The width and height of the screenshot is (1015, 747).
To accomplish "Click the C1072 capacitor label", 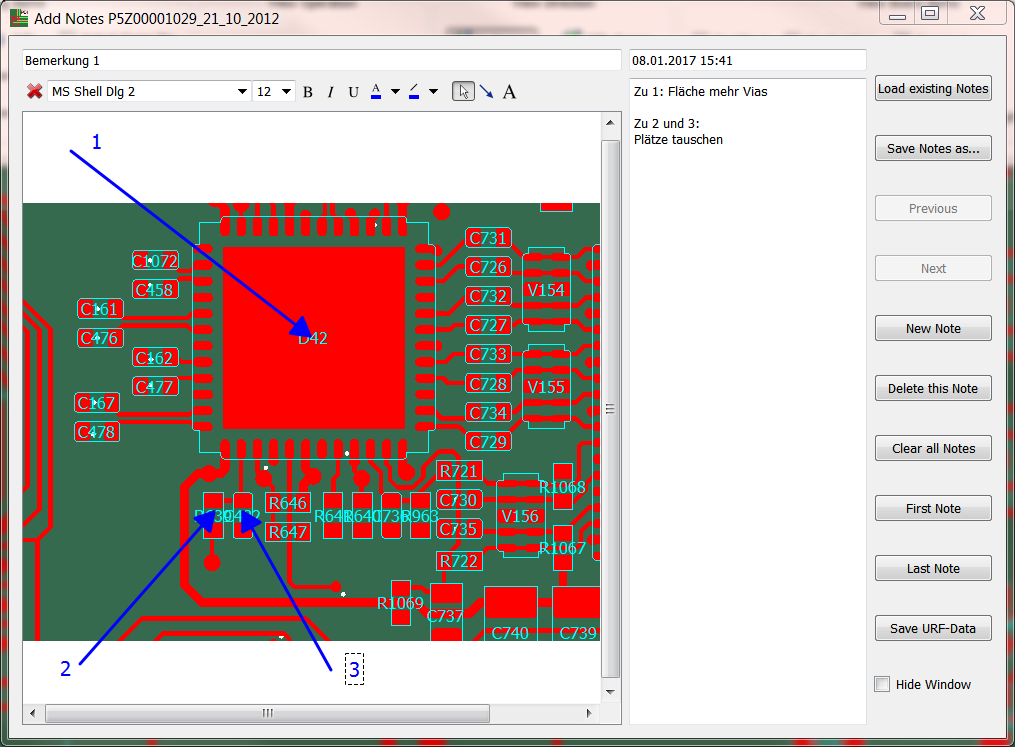I will [x=155, y=261].
